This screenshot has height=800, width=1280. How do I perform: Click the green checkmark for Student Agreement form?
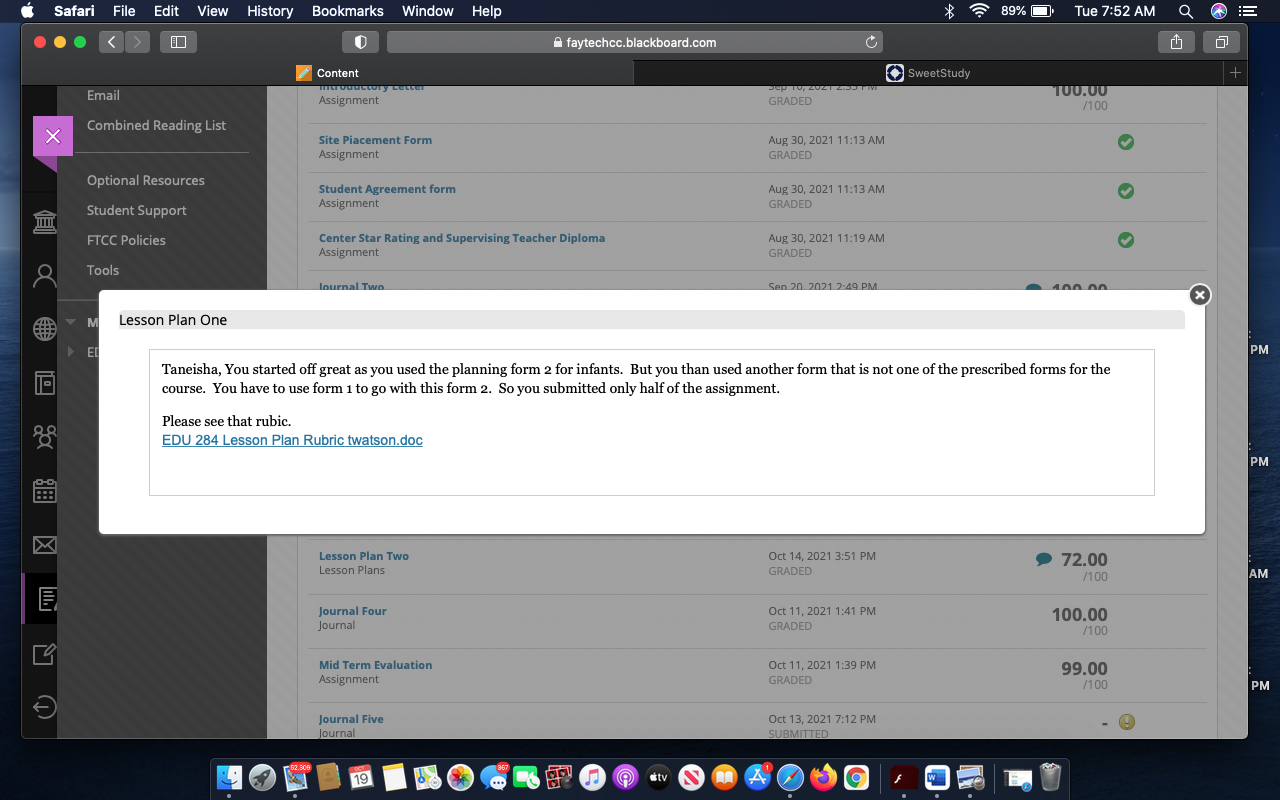pos(1126,190)
